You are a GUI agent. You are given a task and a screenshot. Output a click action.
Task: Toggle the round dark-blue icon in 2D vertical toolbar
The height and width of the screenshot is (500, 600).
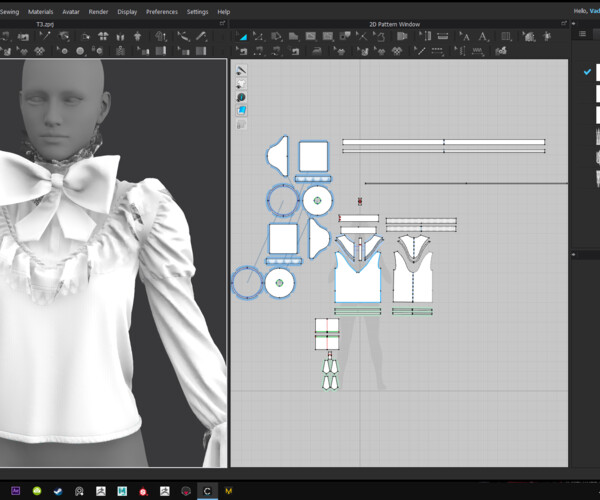[241, 98]
